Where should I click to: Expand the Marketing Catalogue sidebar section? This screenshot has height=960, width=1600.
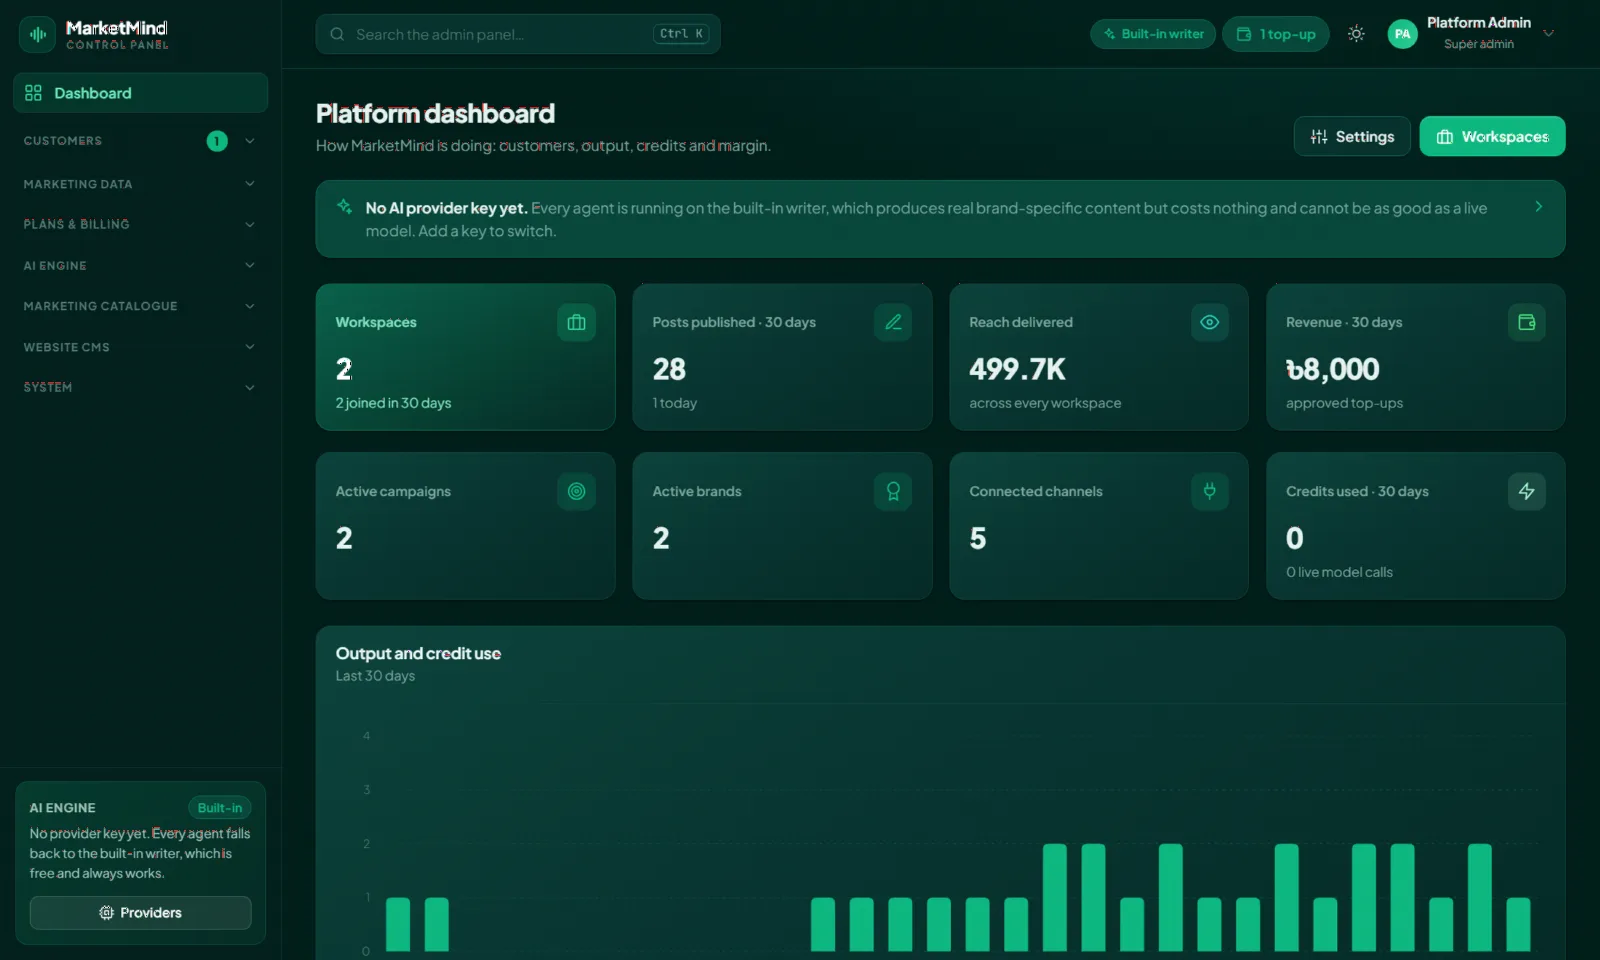(140, 306)
